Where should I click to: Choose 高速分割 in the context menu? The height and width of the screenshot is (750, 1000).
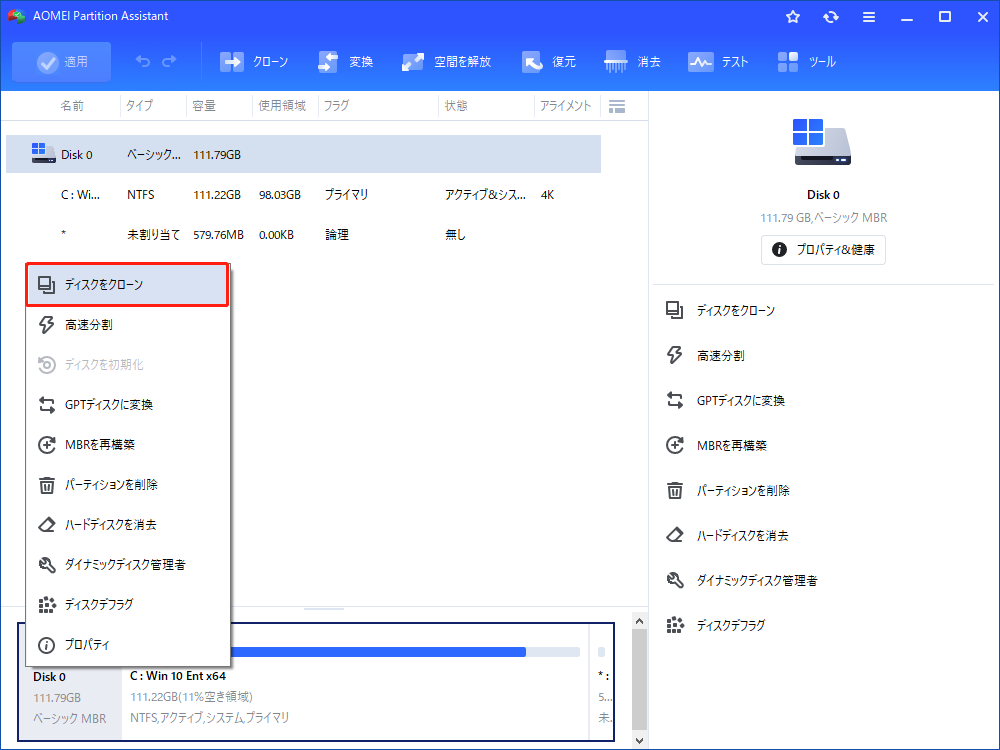(x=128, y=325)
